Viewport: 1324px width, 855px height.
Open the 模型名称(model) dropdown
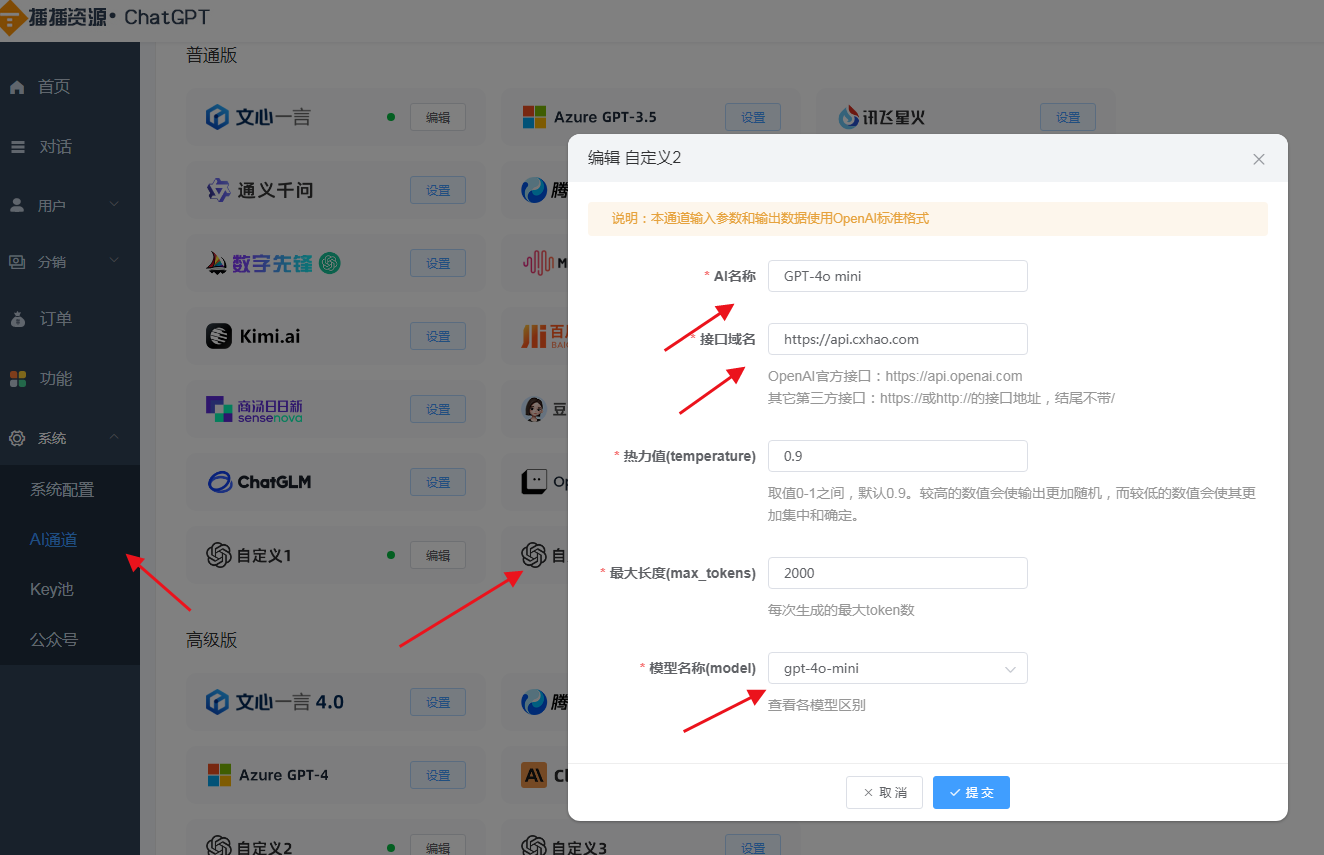[898, 668]
